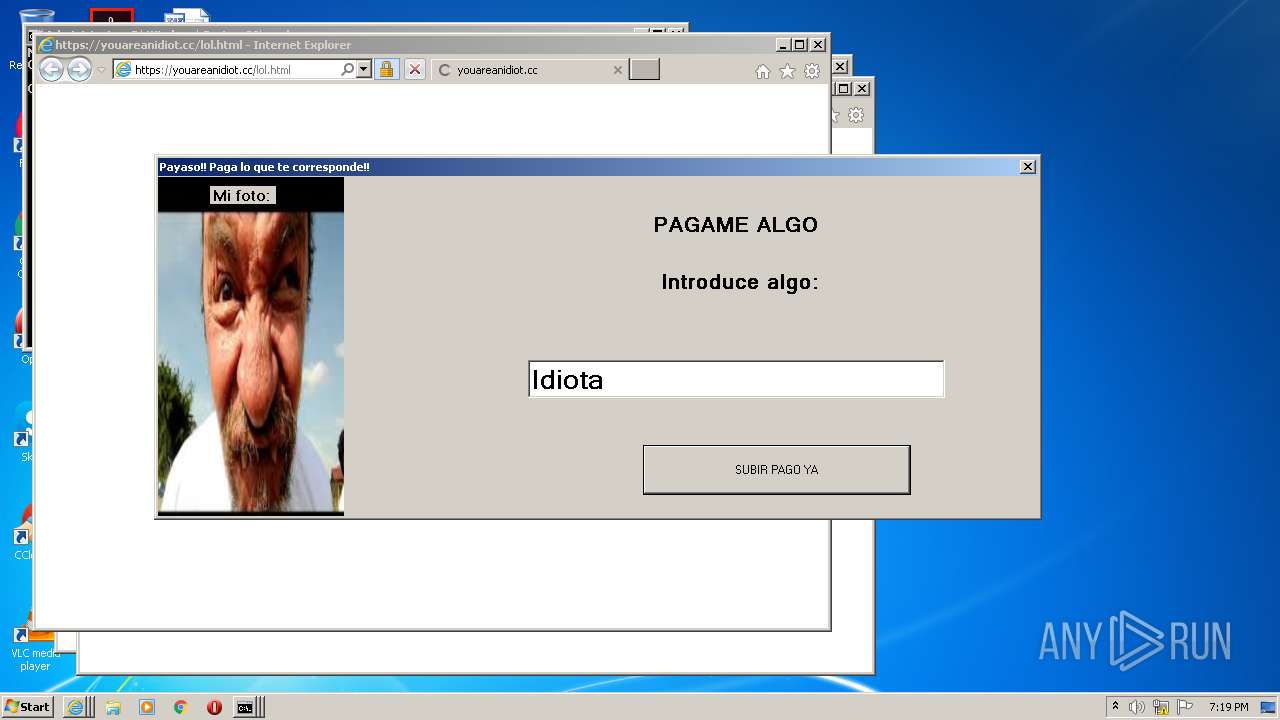Minimize the front Internet Explorer window

click(783, 45)
